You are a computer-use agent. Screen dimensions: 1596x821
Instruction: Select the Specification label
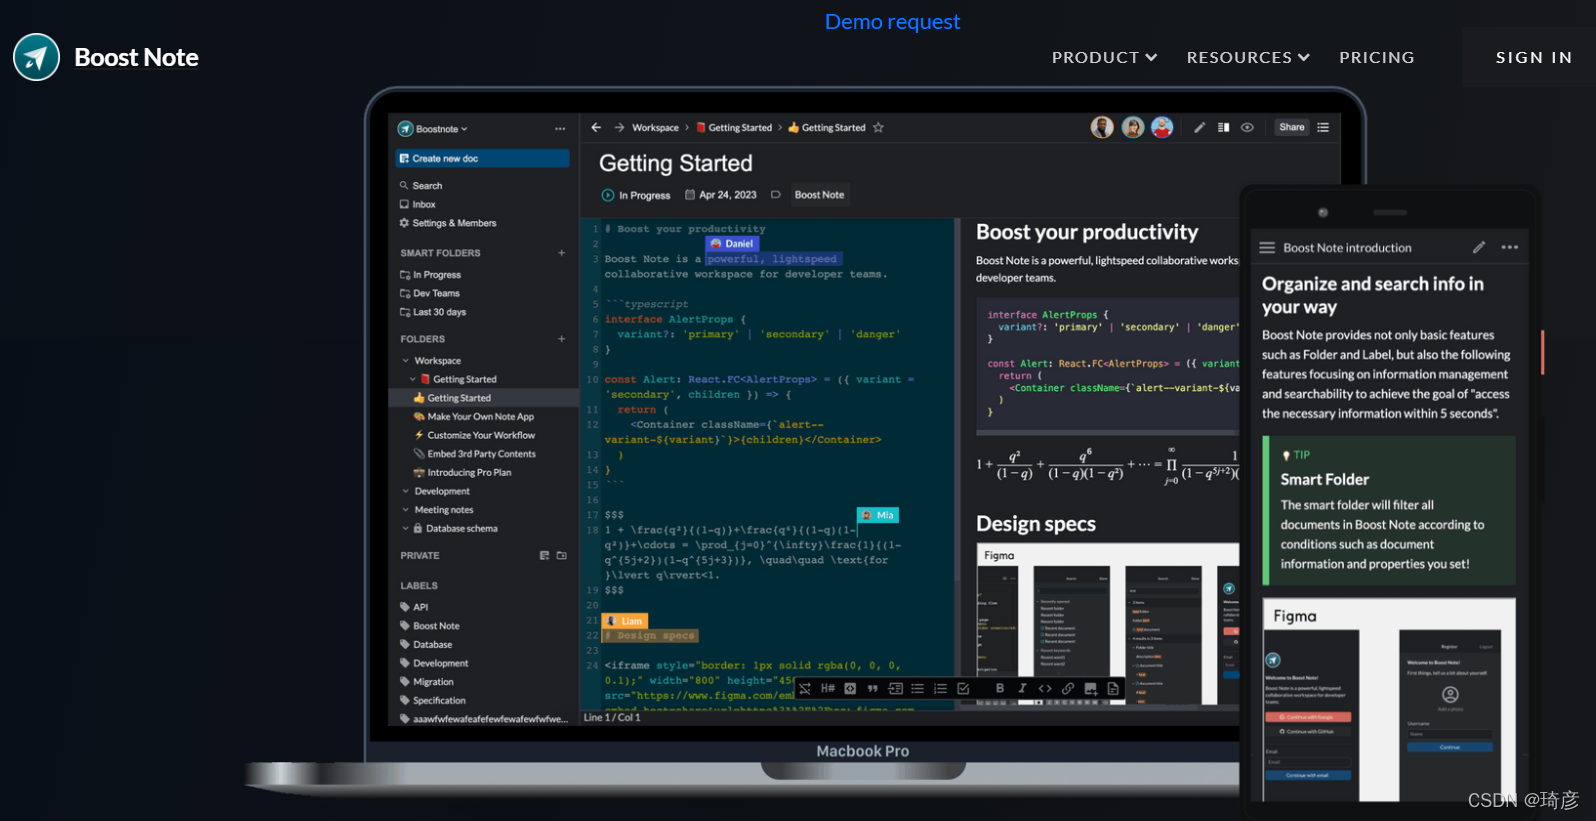click(x=433, y=701)
